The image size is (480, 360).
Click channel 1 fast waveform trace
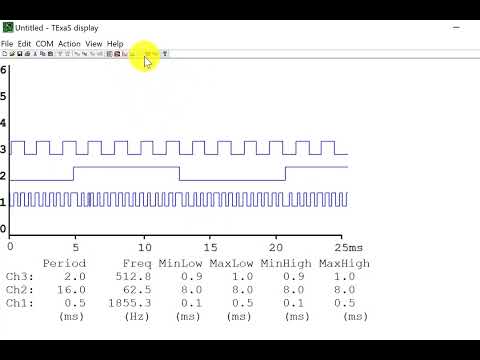pyautogui.click(x=179, y=200)
